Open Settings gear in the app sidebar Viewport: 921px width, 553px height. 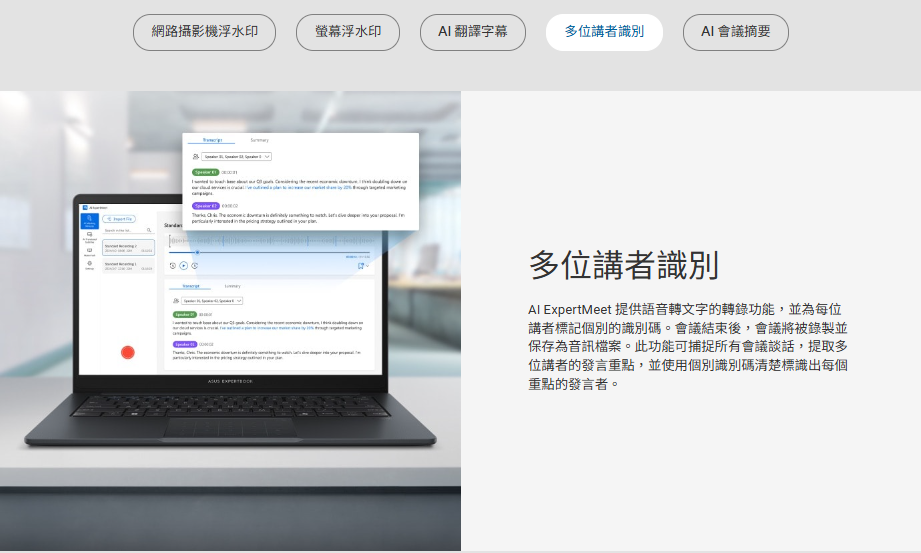(89, 265)
